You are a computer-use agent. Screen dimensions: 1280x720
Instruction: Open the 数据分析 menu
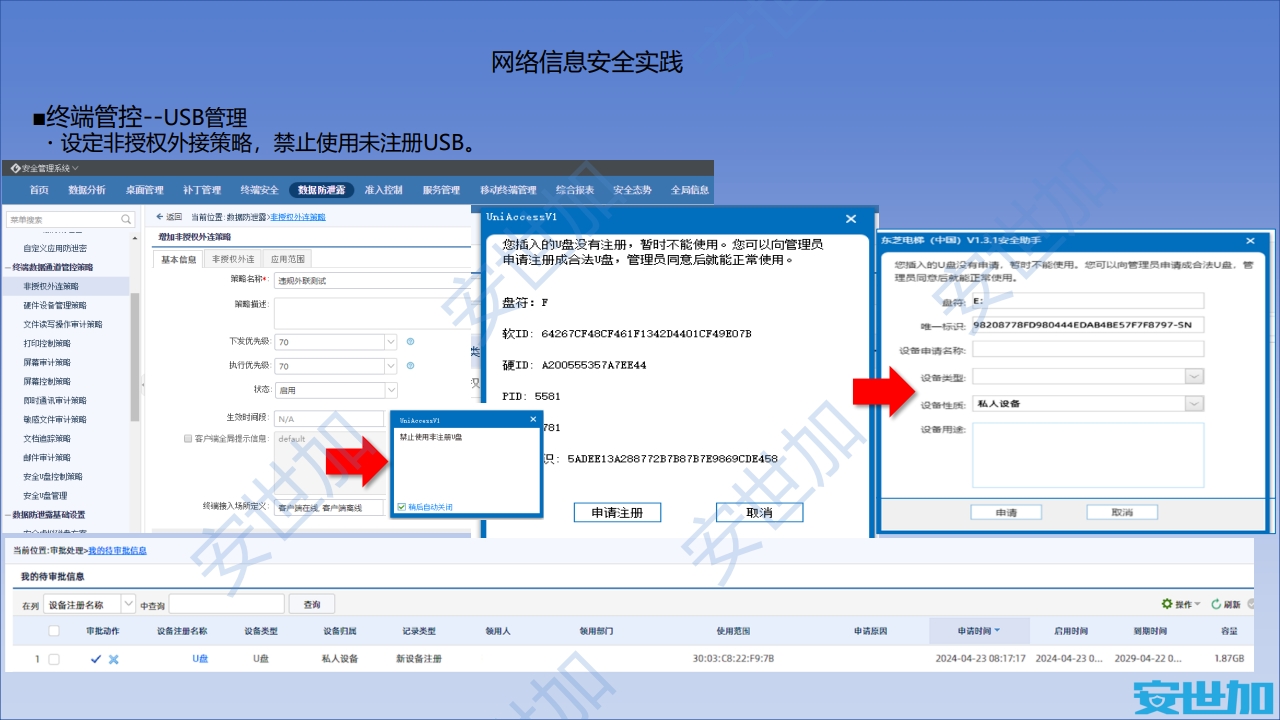point(87,190)
